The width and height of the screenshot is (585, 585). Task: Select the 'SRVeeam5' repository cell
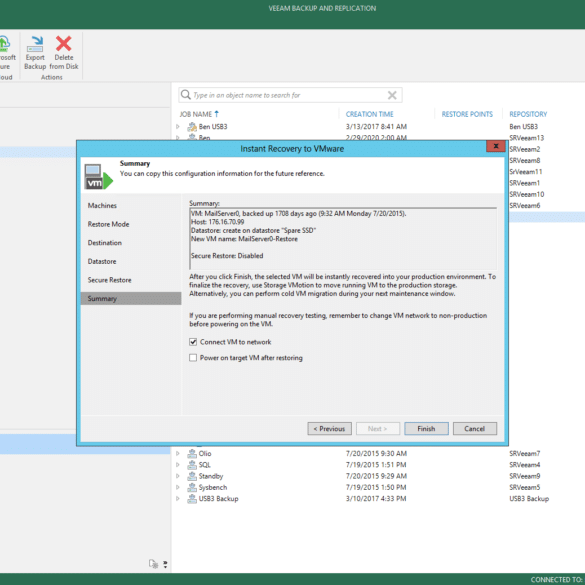click(525, 488)
